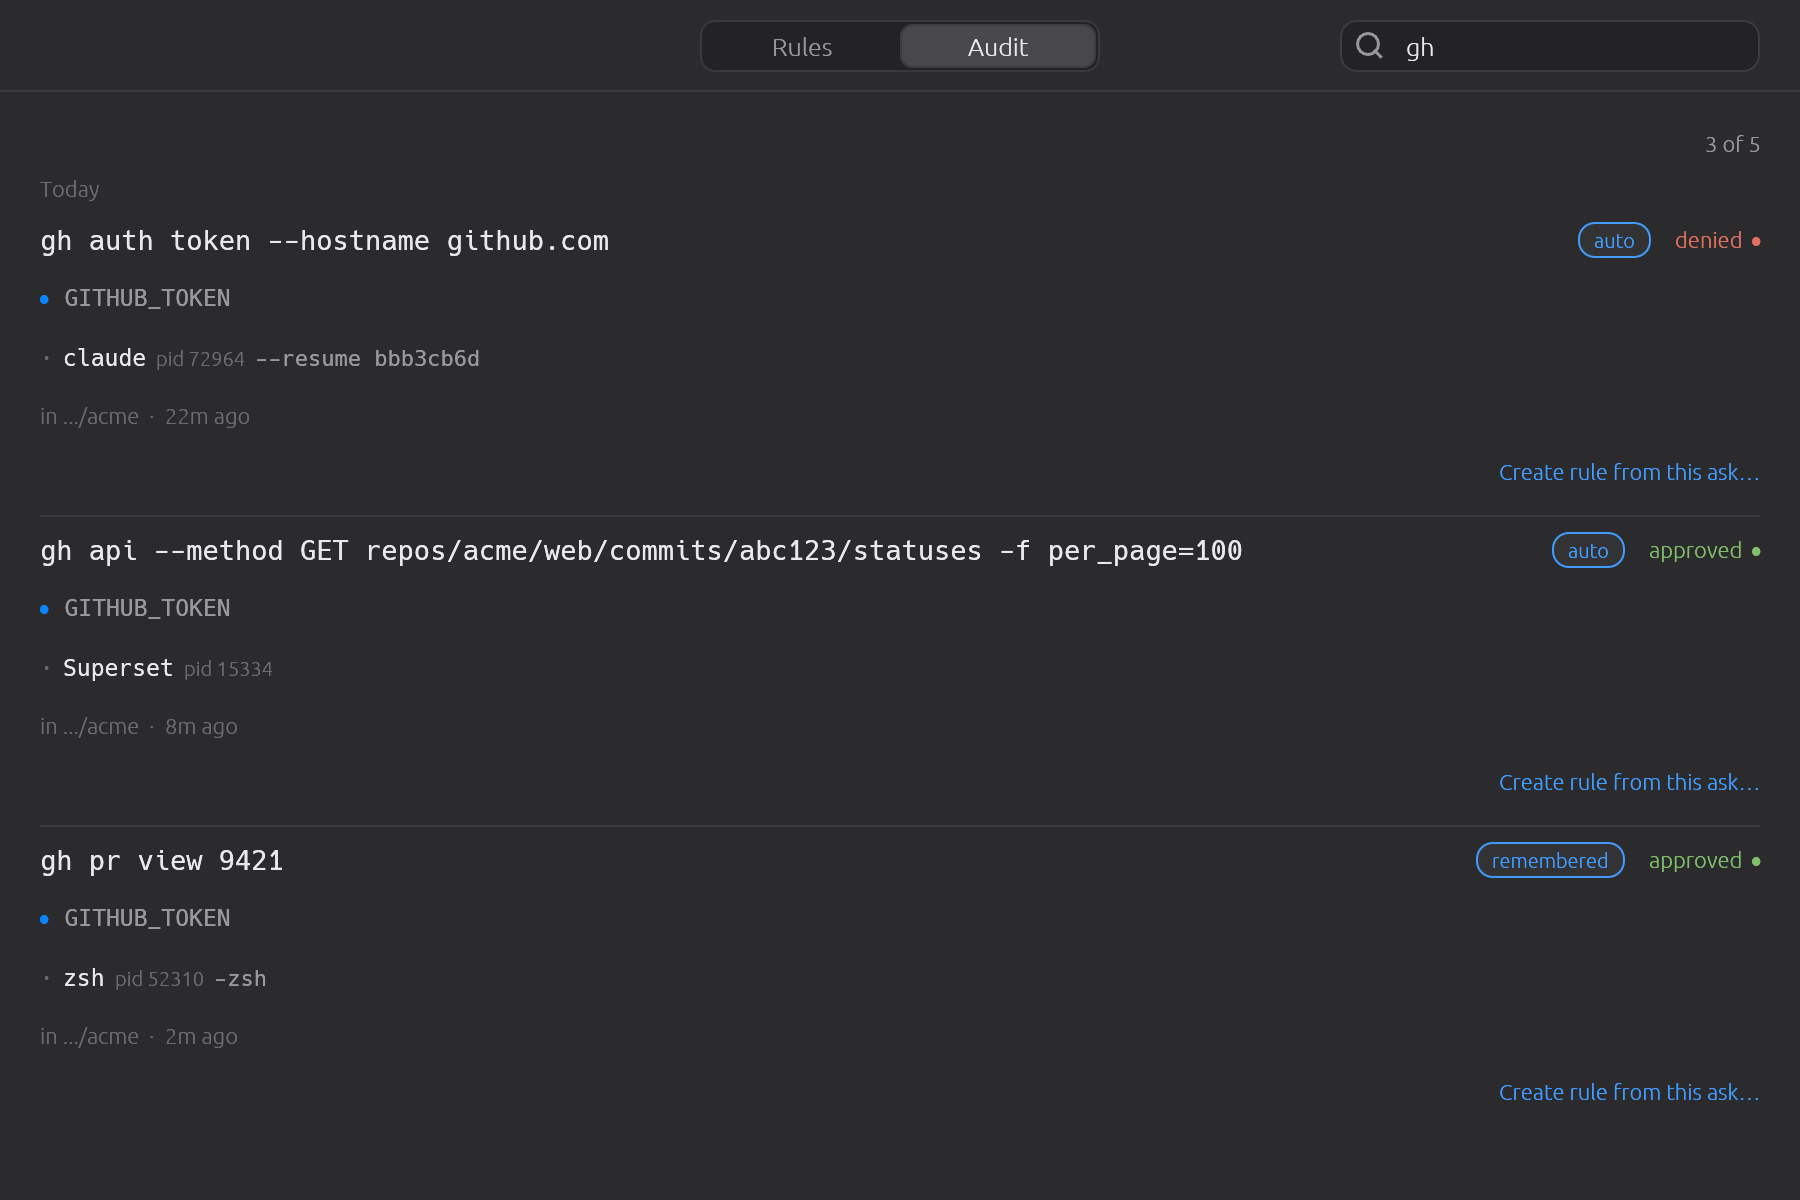The width and height of the screenshot is (1800, 1200).
Task: Click the remembered badge on gh pr view
Action: [x=1550, y=860]
